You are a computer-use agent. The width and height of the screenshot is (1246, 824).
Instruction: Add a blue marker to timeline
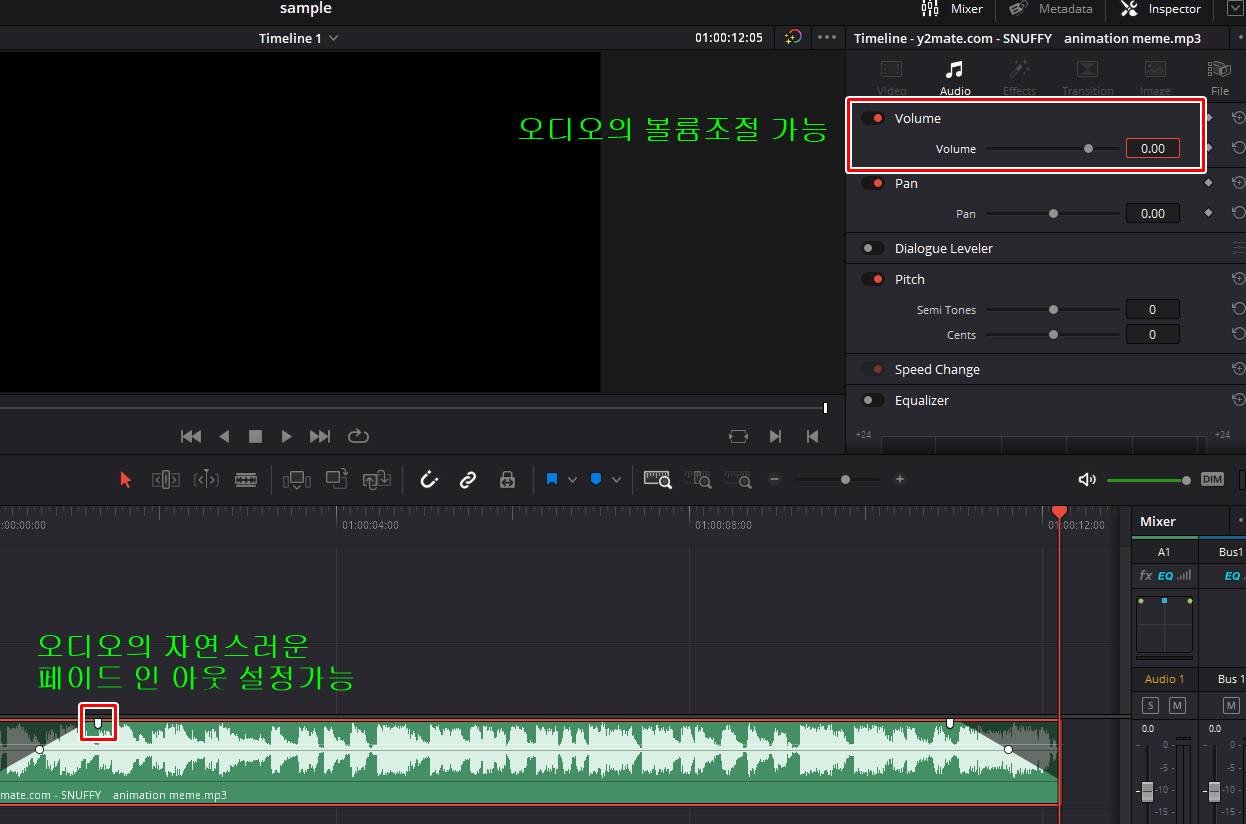click(x=595, y=480)
